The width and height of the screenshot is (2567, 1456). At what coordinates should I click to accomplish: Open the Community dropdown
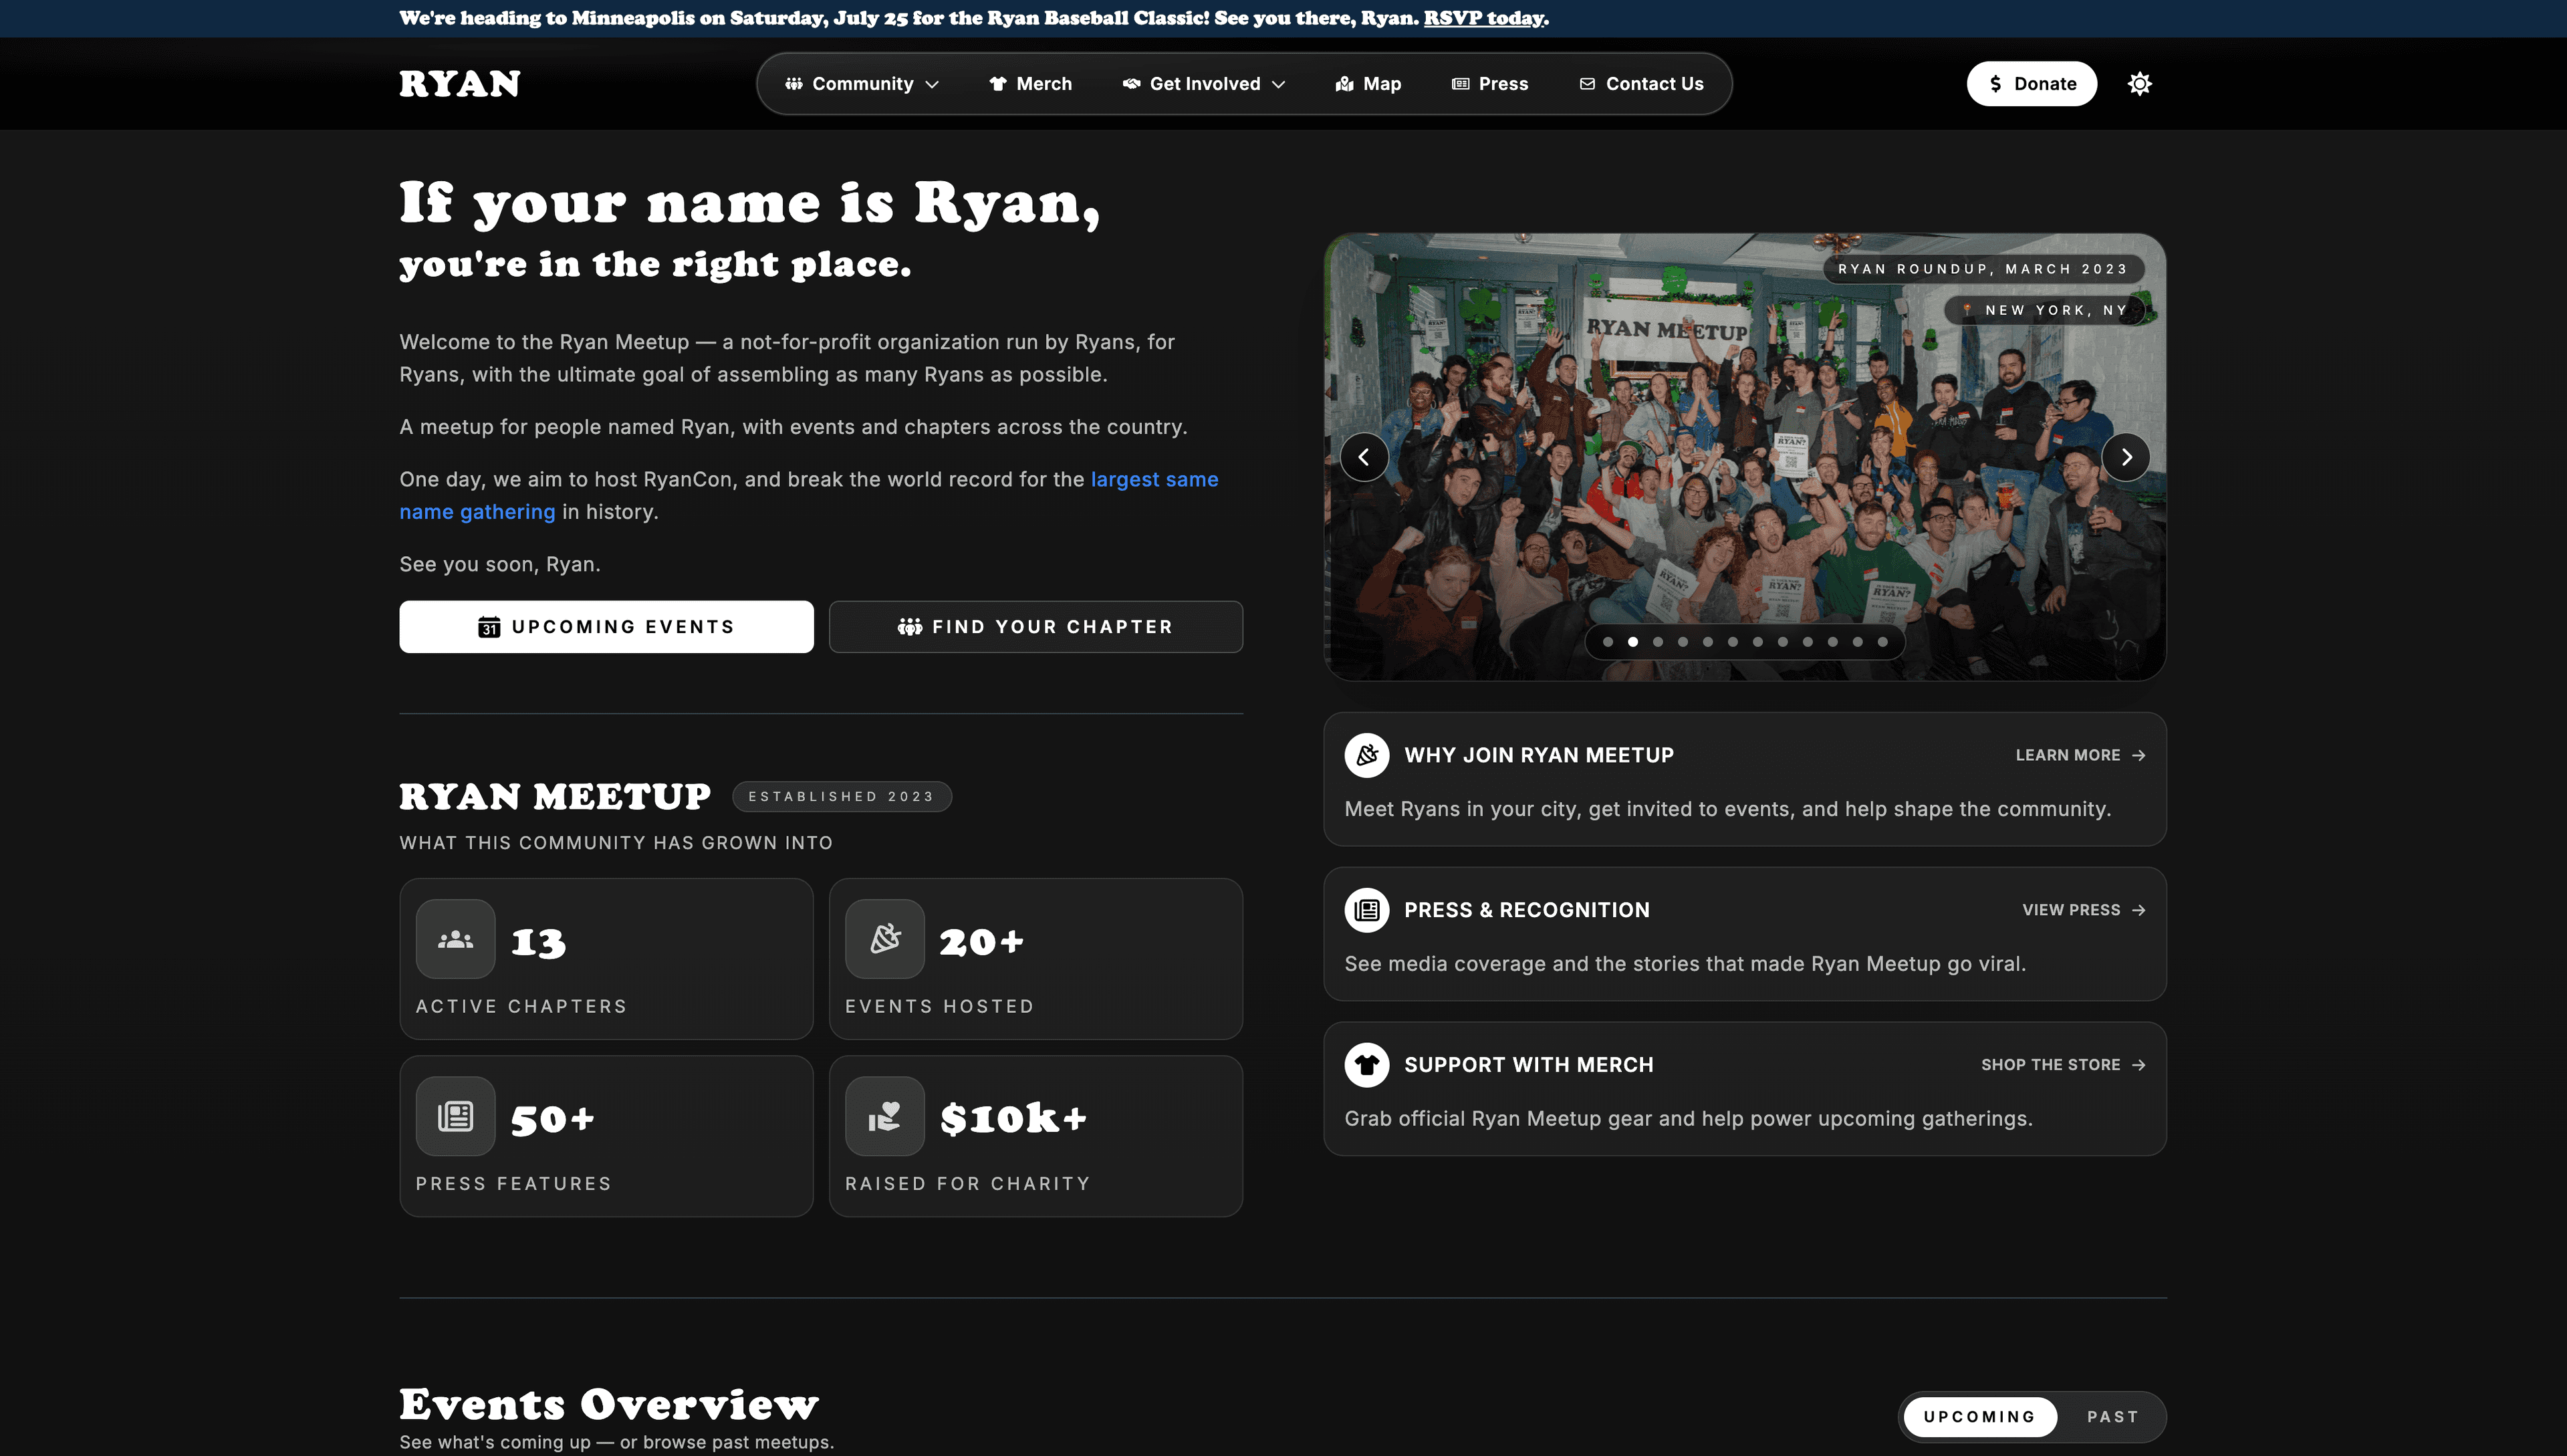point(862,83)
